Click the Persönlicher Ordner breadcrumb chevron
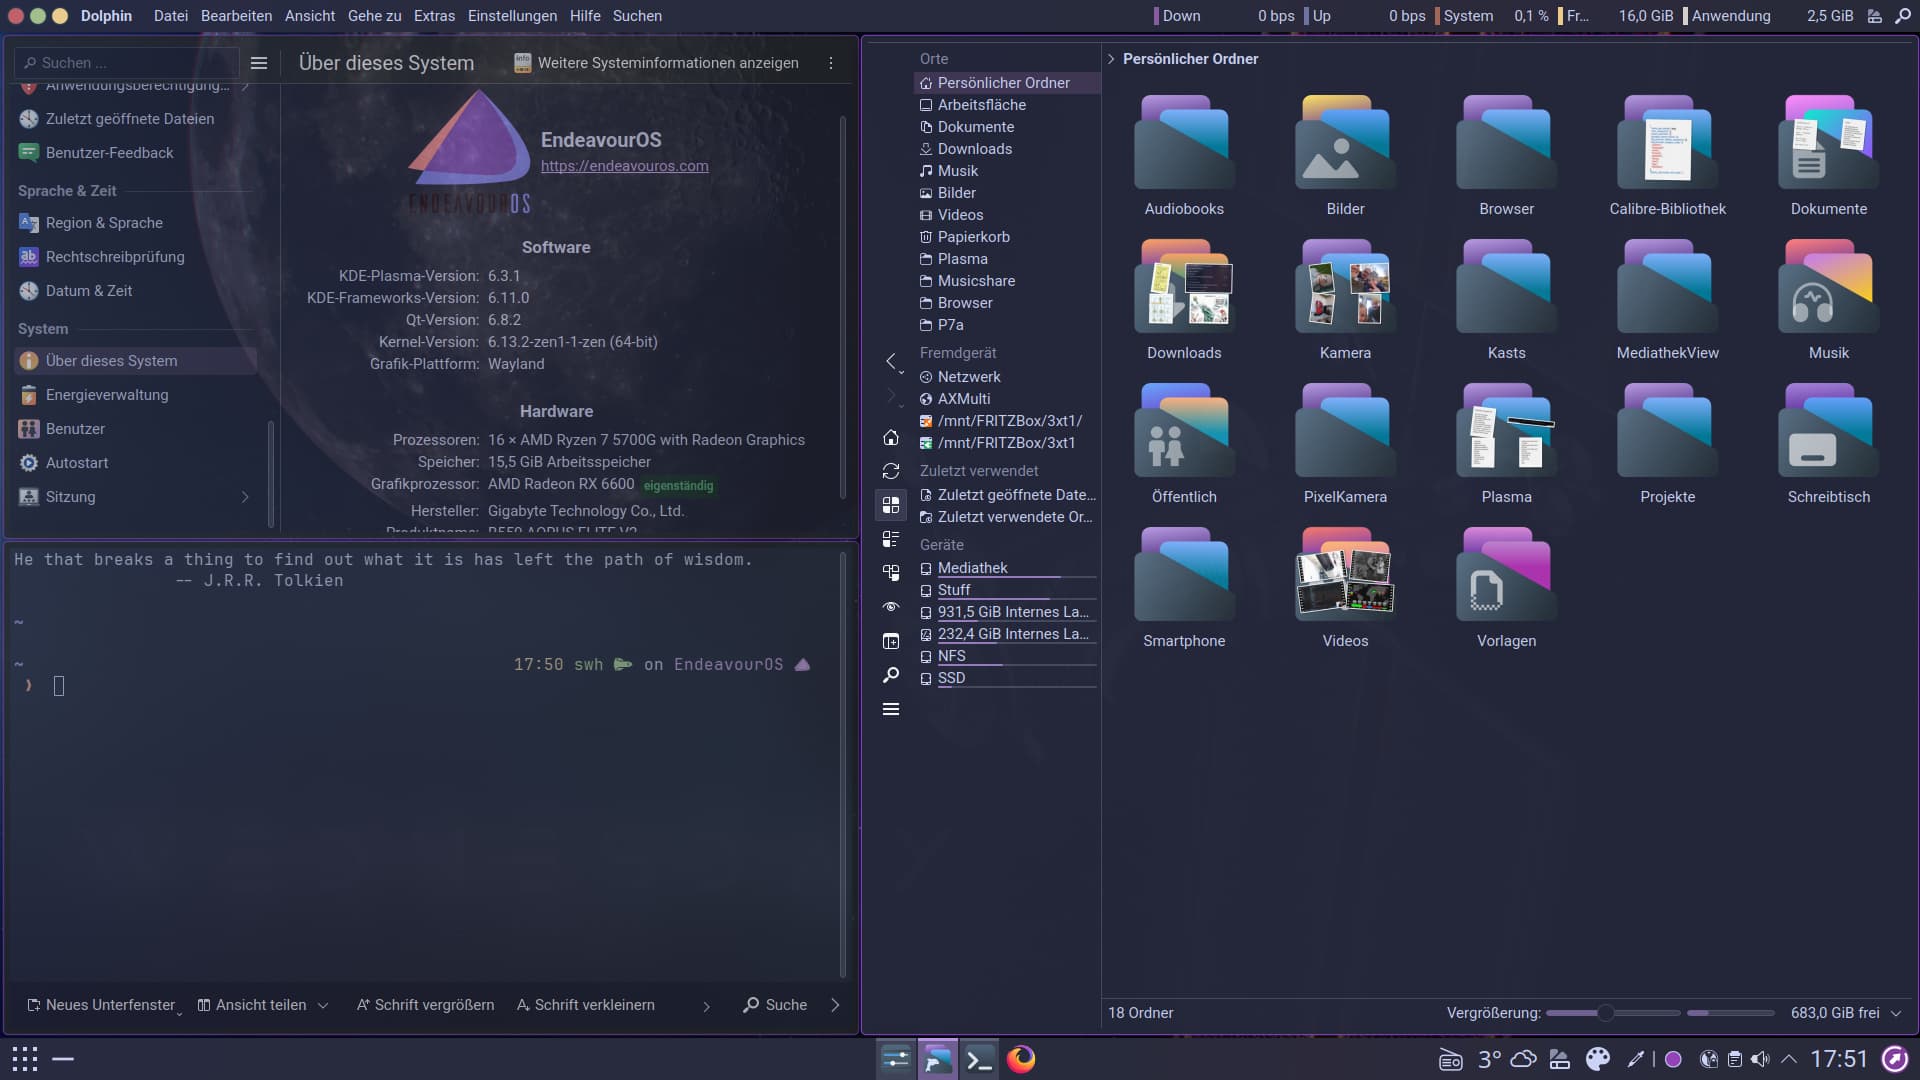This screenshot has width=1920, height=1080. click(x=1111, y=59)
